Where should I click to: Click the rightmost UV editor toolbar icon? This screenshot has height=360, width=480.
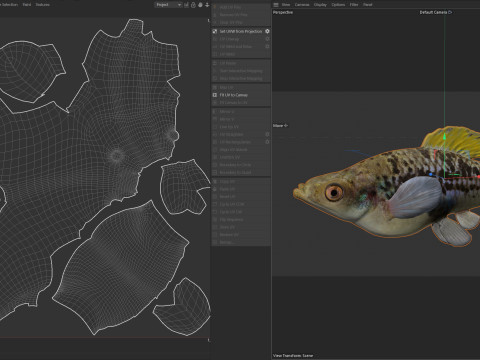tap(207, 5)
